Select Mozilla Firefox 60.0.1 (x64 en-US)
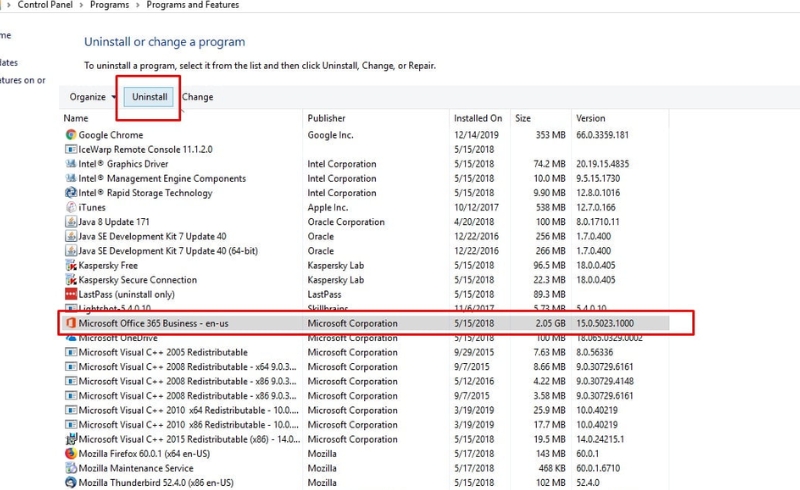The image size is (800, 490). [144, 453]
